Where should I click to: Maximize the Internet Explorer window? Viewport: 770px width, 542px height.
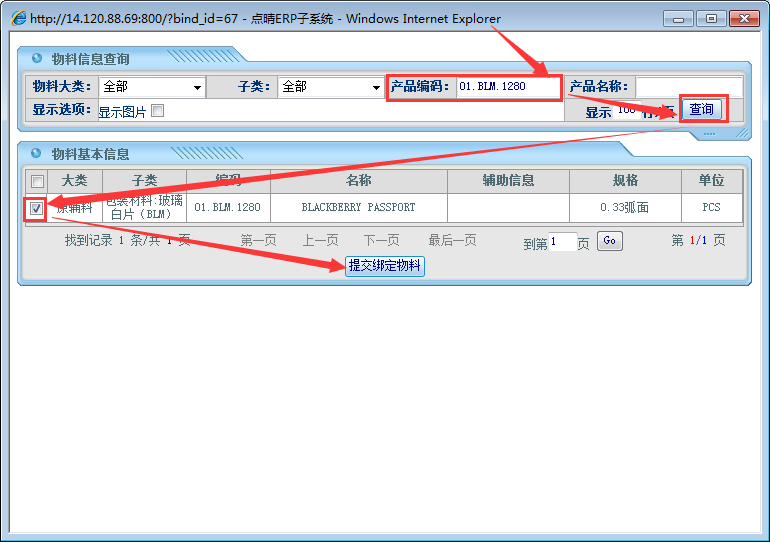tap(711, 18)
